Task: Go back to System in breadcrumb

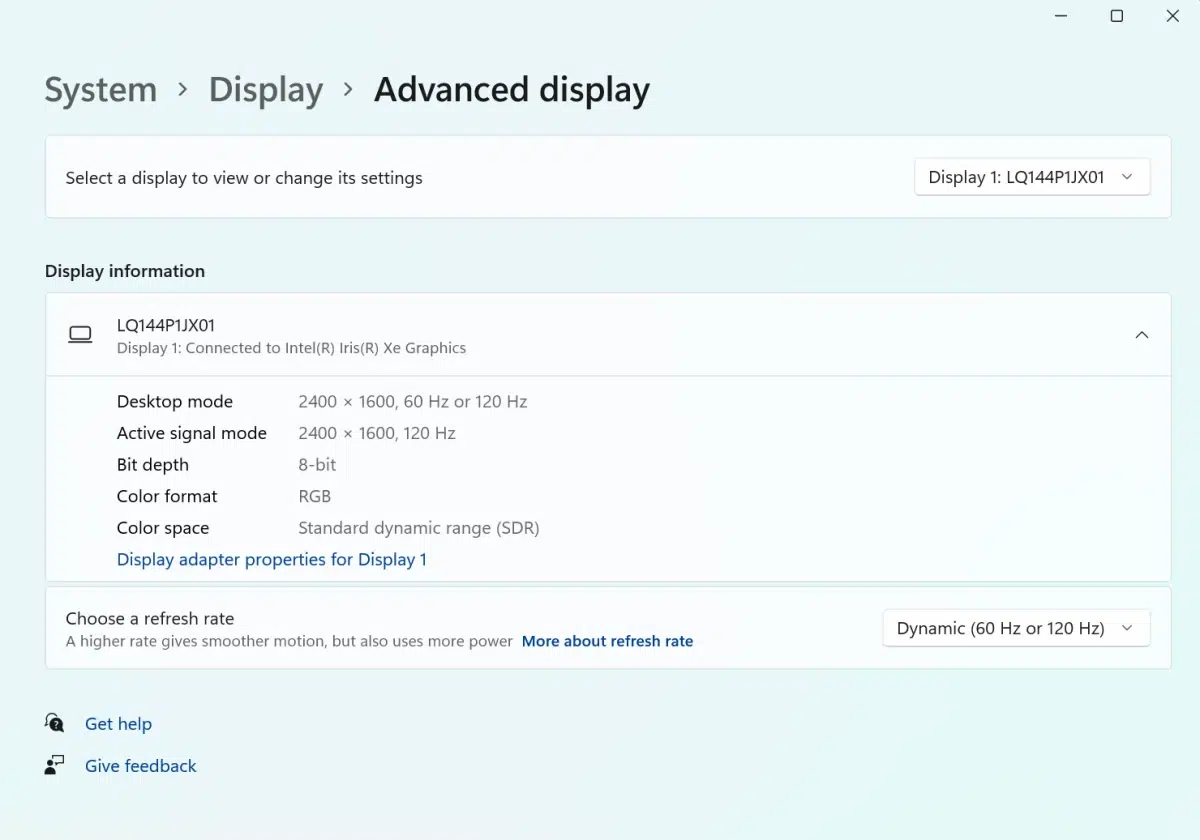Action: 101,90
